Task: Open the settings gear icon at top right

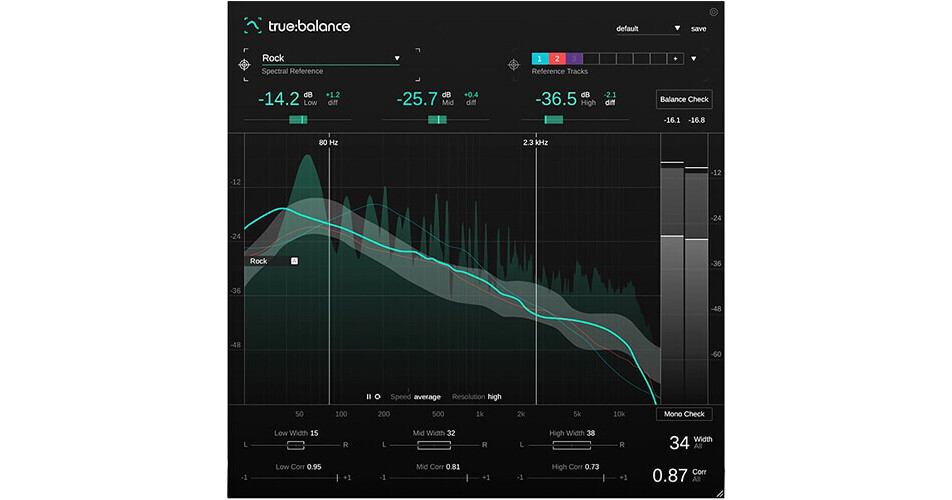Action: tap(713, 12)
